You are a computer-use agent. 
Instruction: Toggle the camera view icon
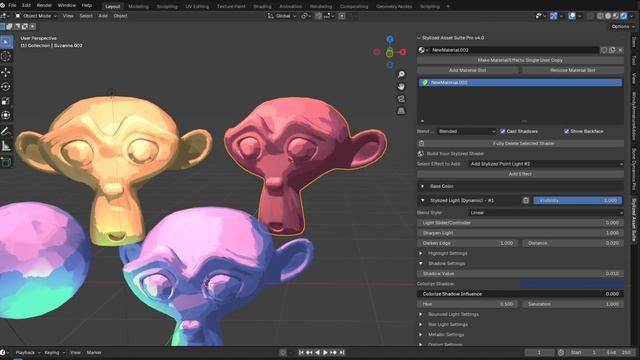[401, 99]
